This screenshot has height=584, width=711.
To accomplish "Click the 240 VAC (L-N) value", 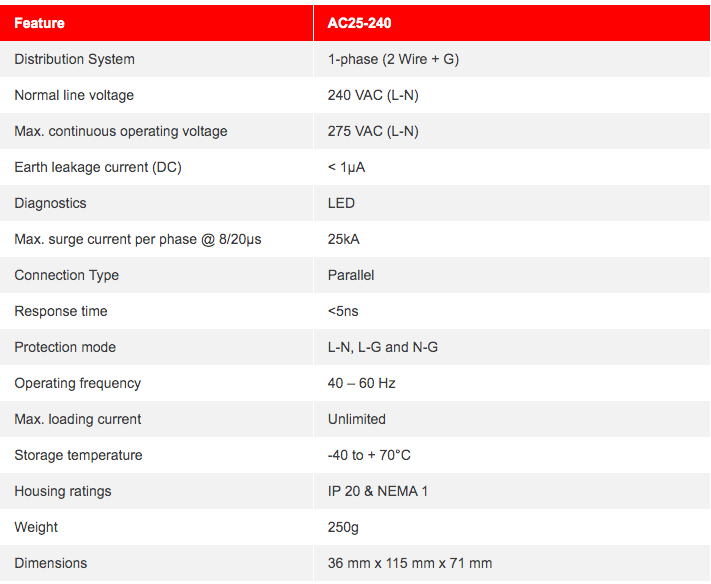I will coord(373,95).
